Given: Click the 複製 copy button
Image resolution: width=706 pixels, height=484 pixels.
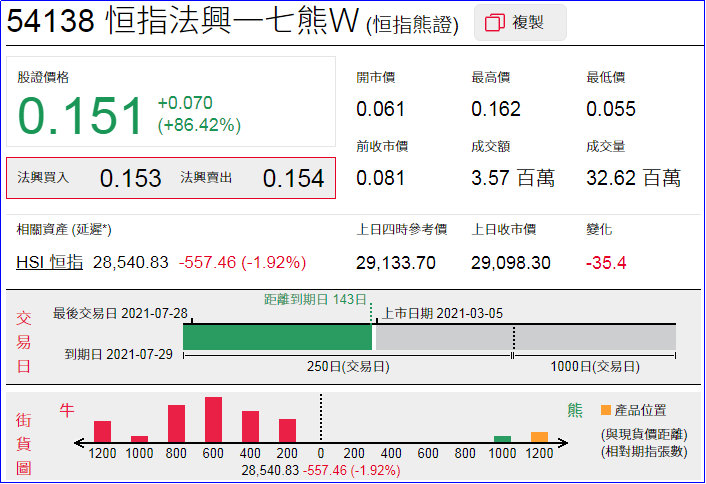Looking at the screenshot, I should [x=520, y=23].
